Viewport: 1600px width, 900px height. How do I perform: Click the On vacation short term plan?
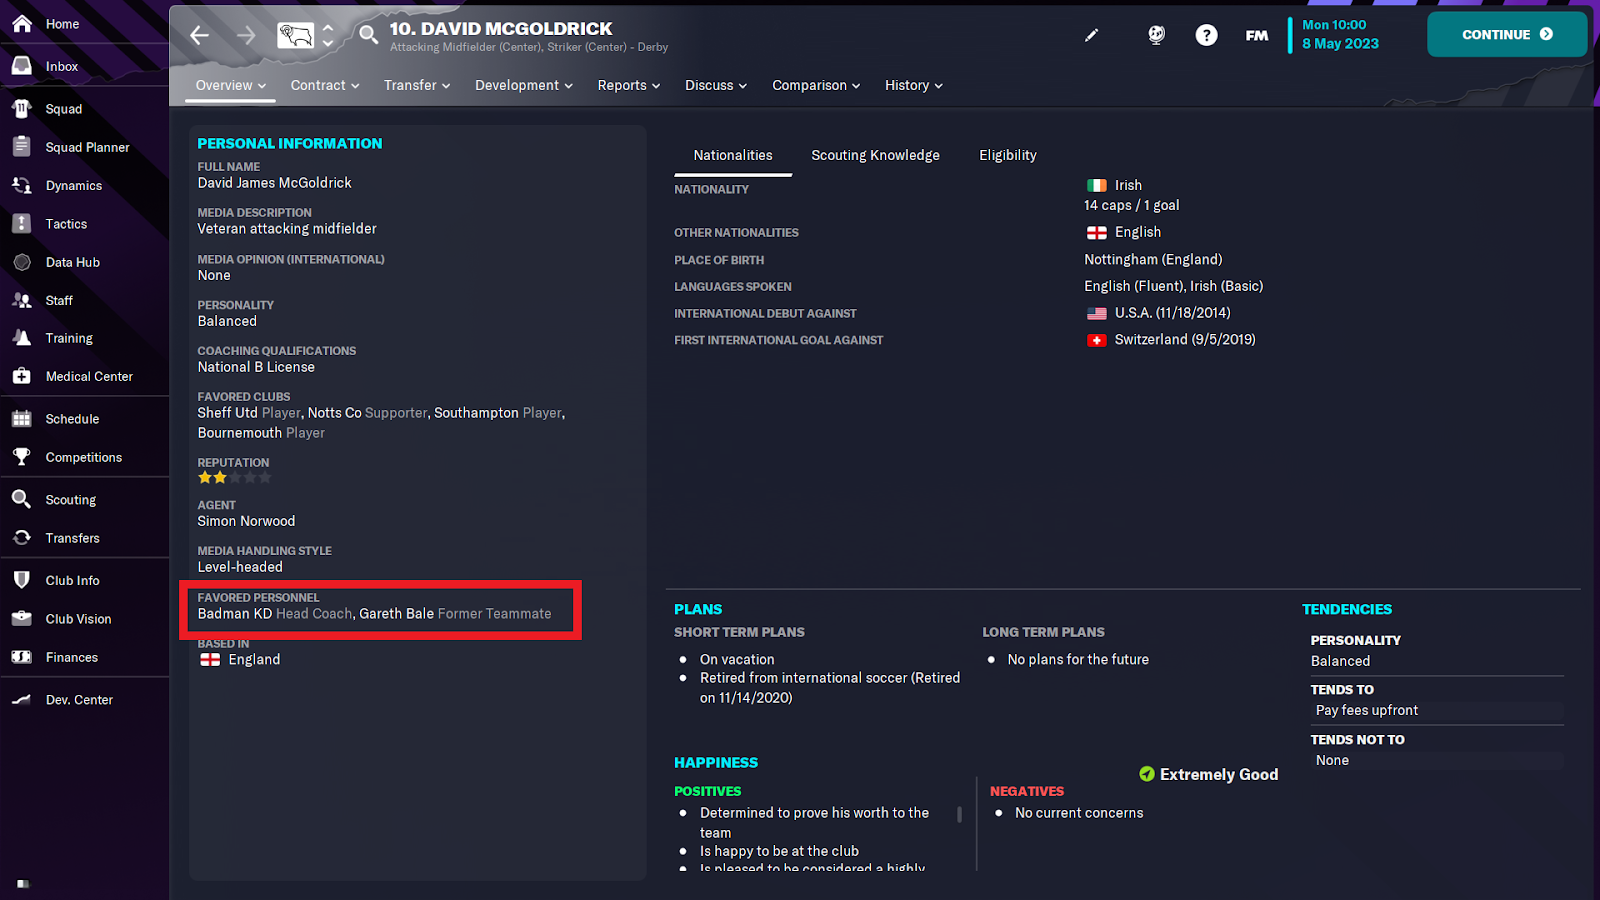click(x=737, y=659)
